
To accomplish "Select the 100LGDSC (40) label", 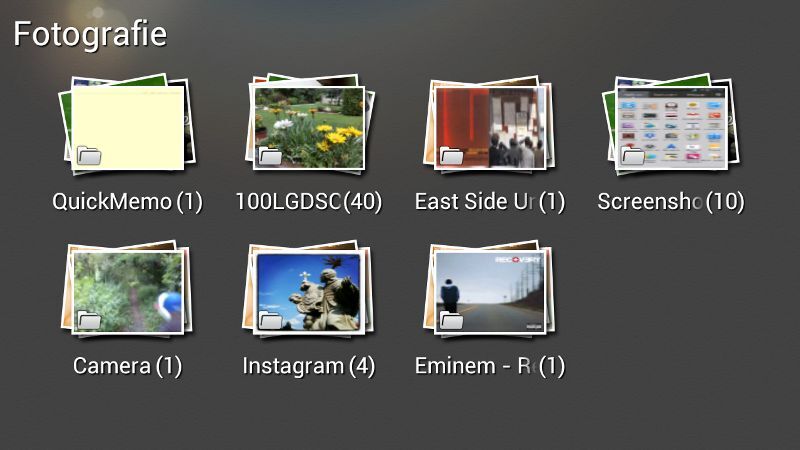I will pyautogui.click(x=309, y=202).
